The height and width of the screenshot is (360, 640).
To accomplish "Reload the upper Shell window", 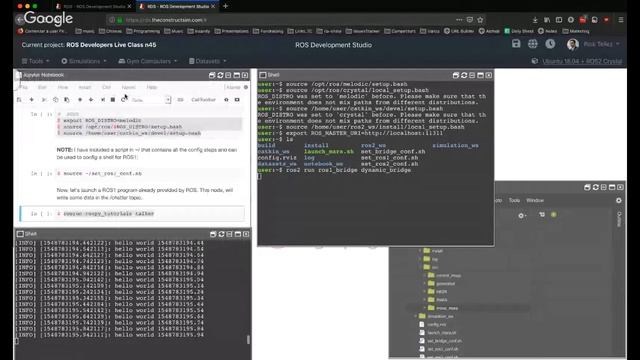I will pyautogui.click(x=464, y=75).
